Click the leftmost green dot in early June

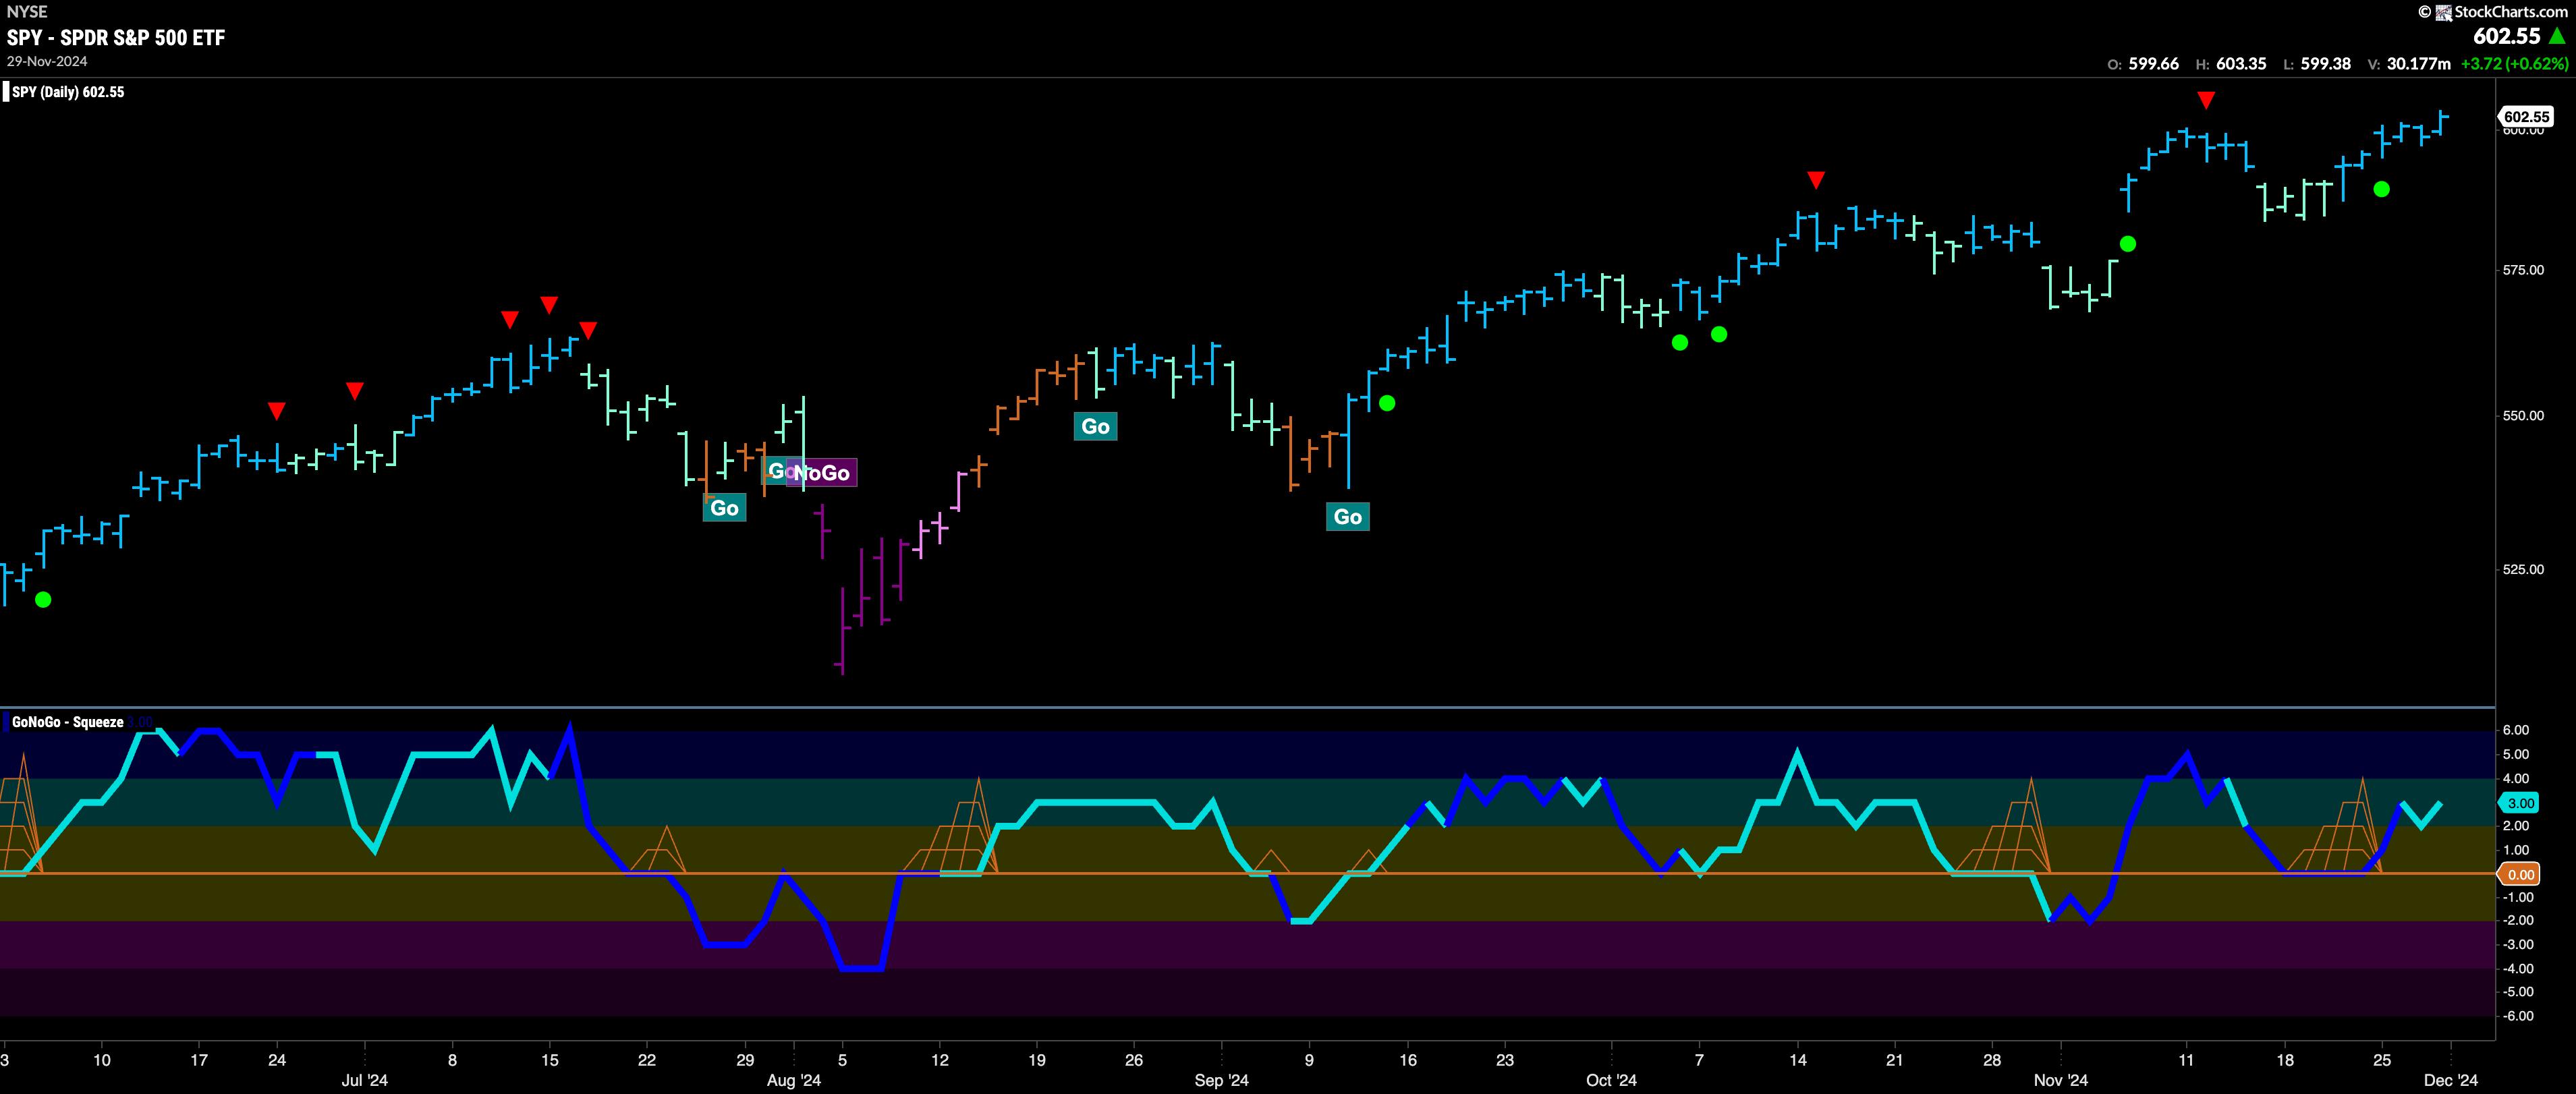[43, 600]
